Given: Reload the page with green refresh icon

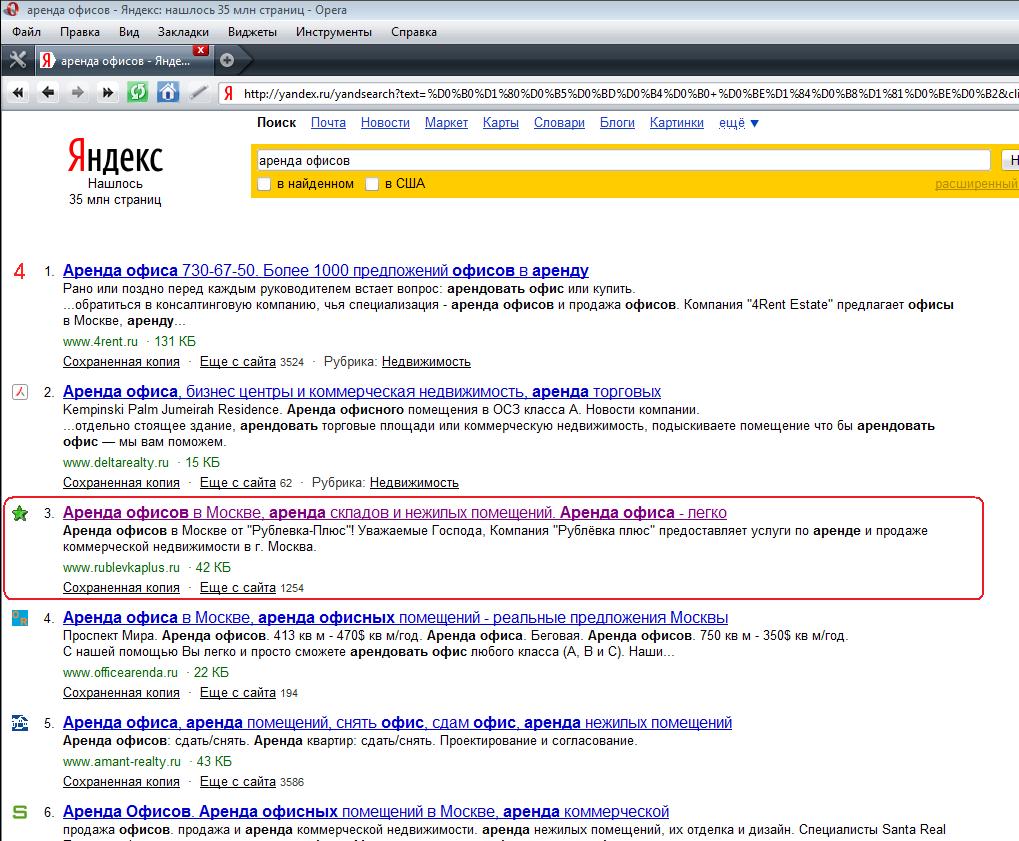Looking at the screenshot, I should click(x=137, y=92).
